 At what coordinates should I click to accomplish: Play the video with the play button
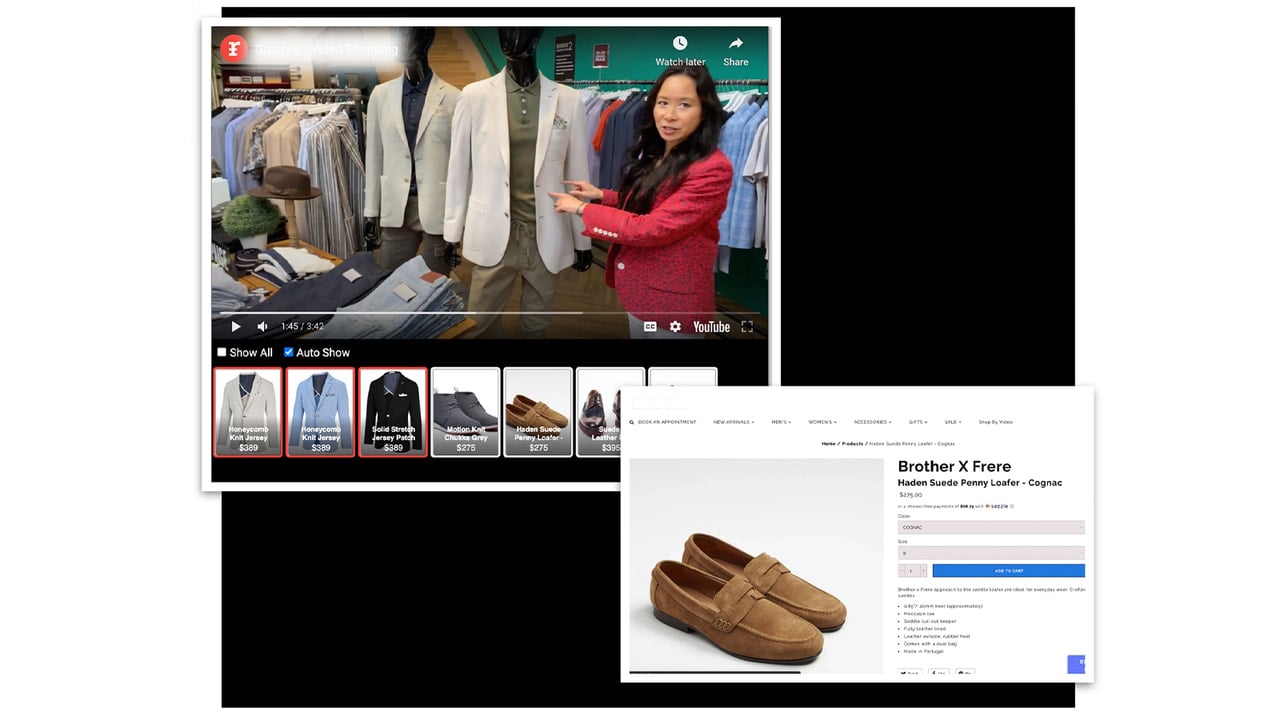236,326
